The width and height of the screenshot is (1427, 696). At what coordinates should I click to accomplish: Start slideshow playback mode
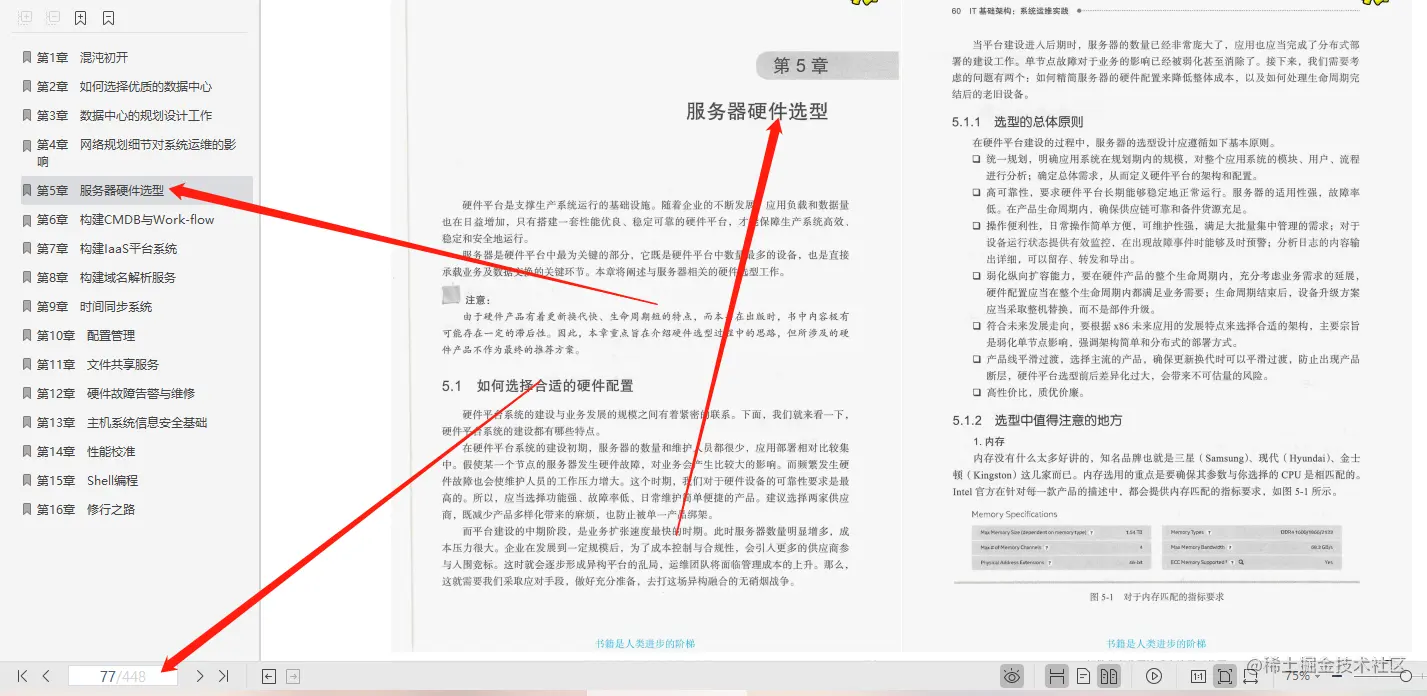tap(1154, 676)
